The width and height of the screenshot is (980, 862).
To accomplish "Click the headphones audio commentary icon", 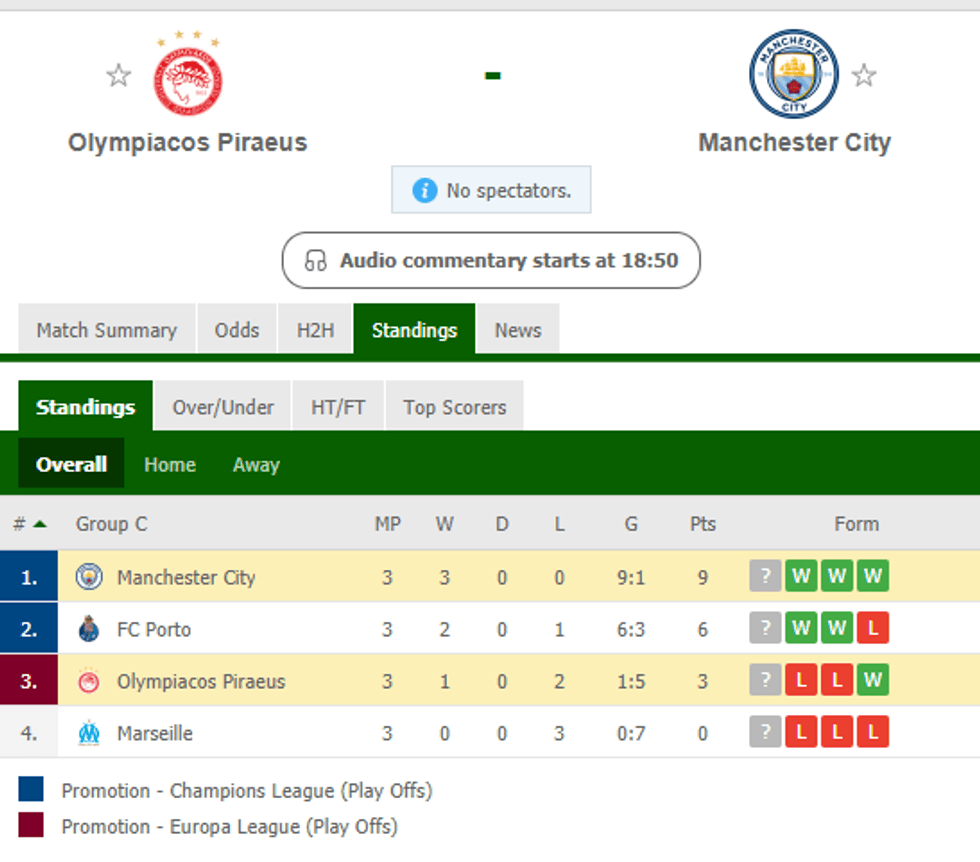I will [x=316, y=261].
